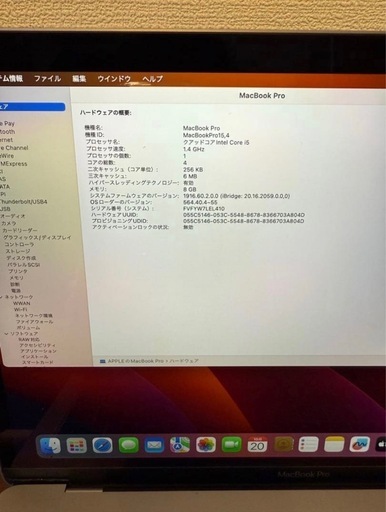The image size is (386, 512).
Task: Select Wi-Fi under ネットワーク
Action: pyautogui.click(x=20, y=309)
